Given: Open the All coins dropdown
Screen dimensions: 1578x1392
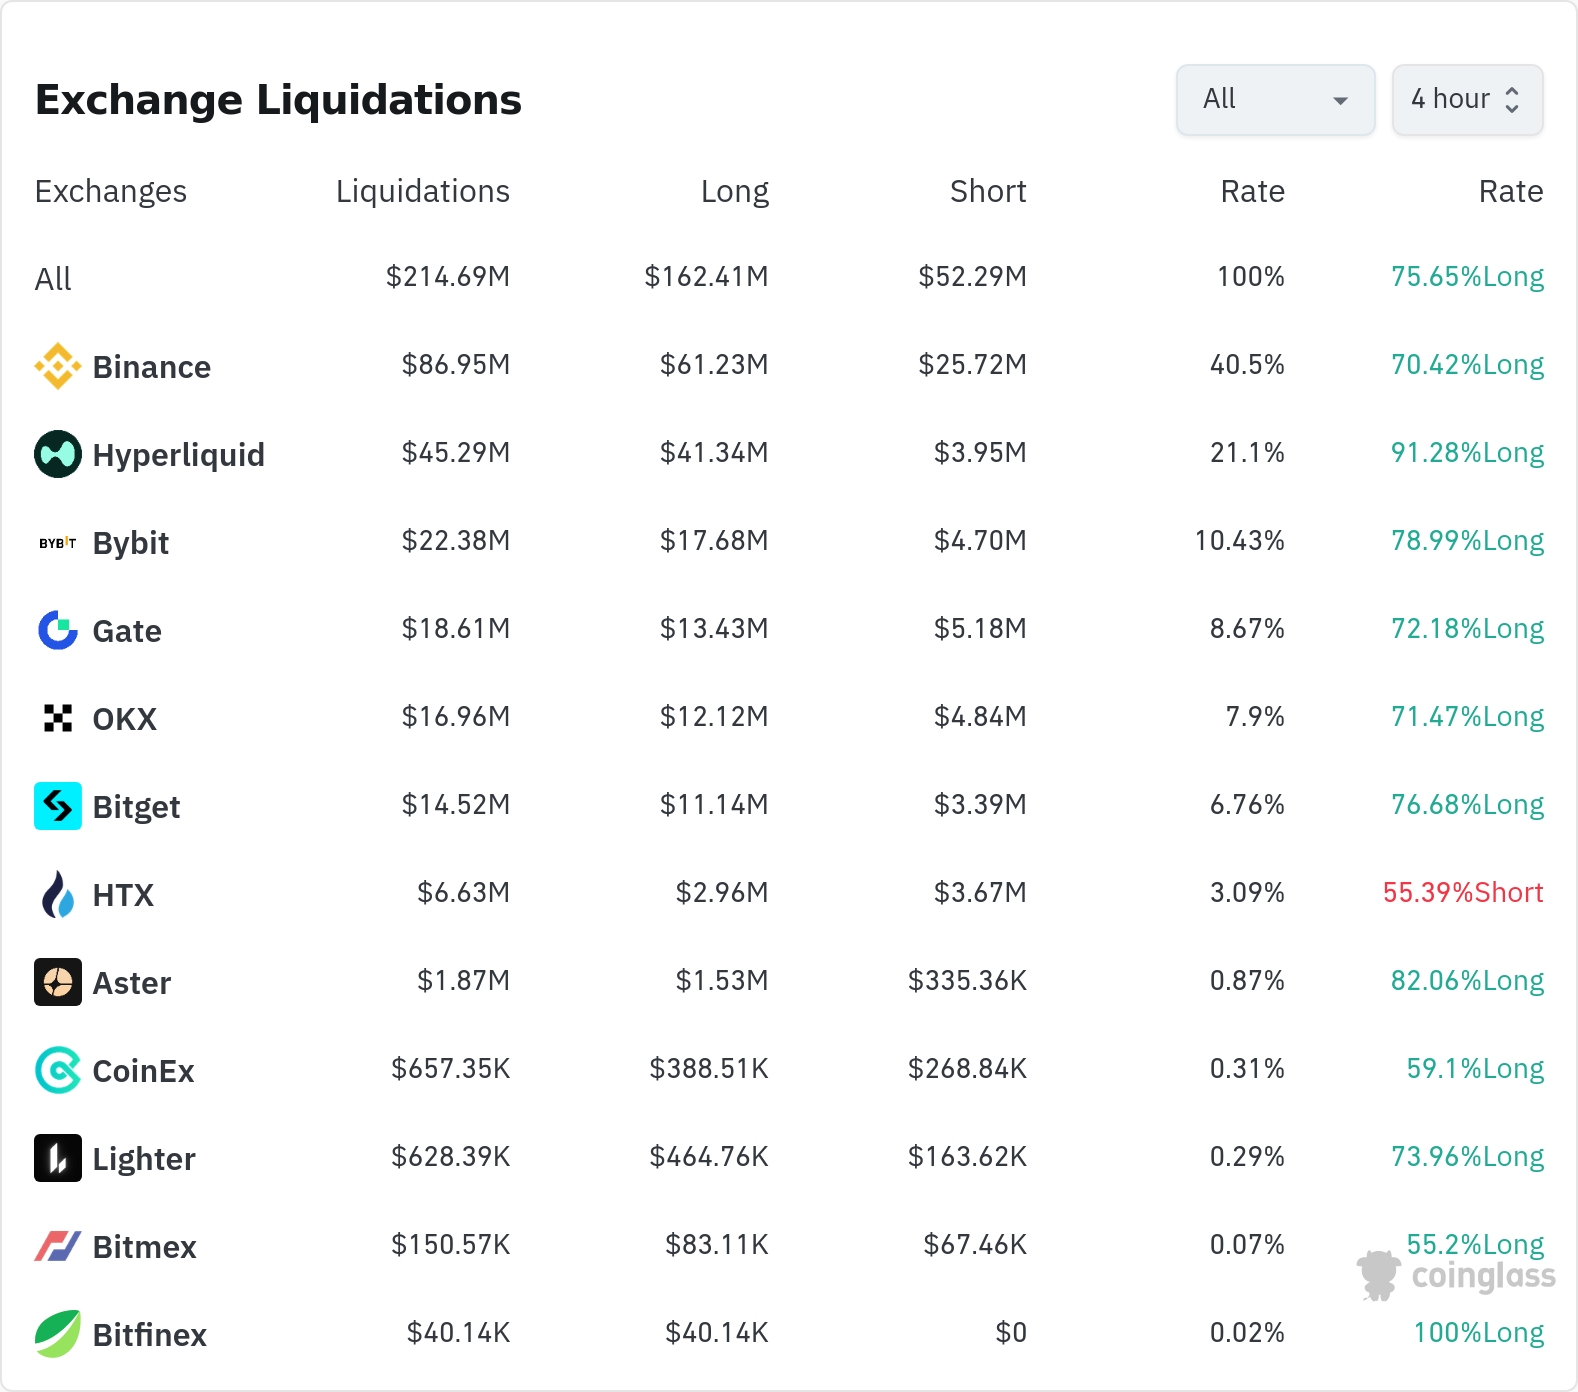Looking at the screenshot, I should [1275, 99].
